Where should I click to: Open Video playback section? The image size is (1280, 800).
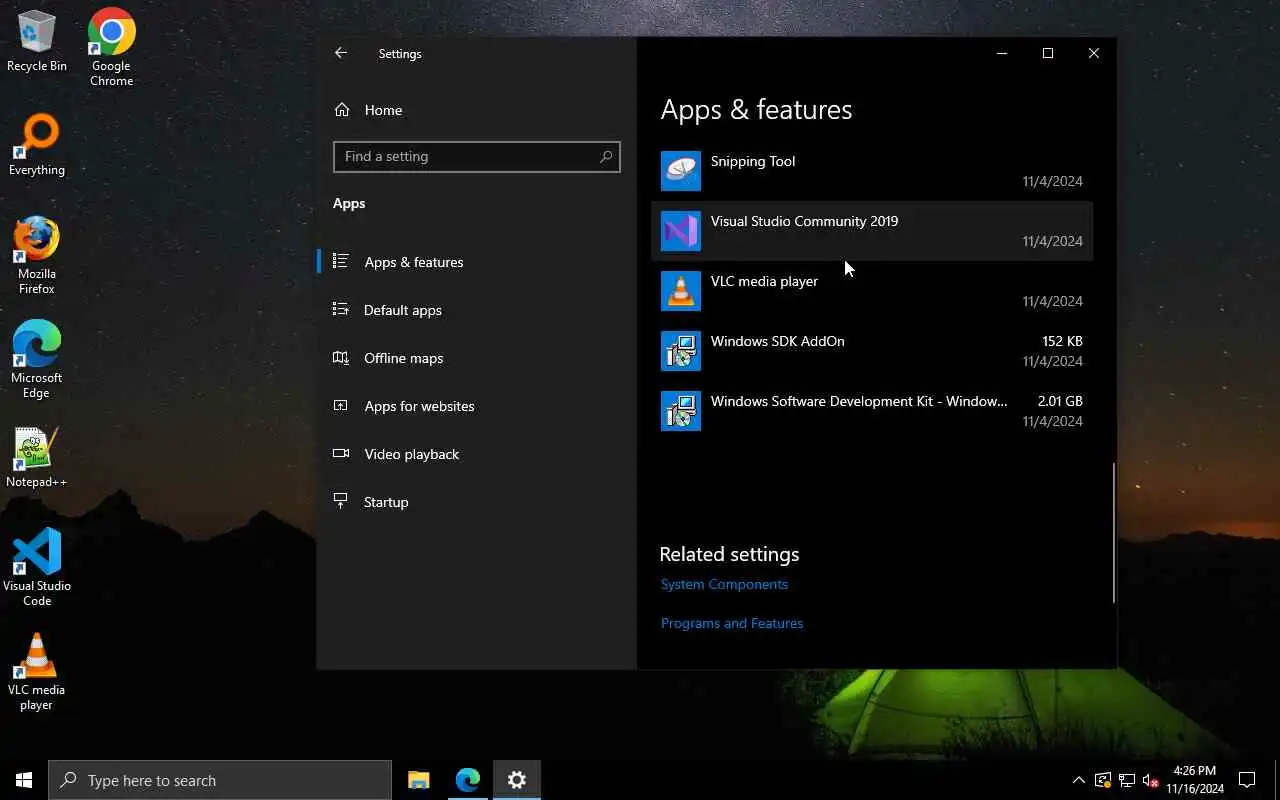click(x=476, y=454)
